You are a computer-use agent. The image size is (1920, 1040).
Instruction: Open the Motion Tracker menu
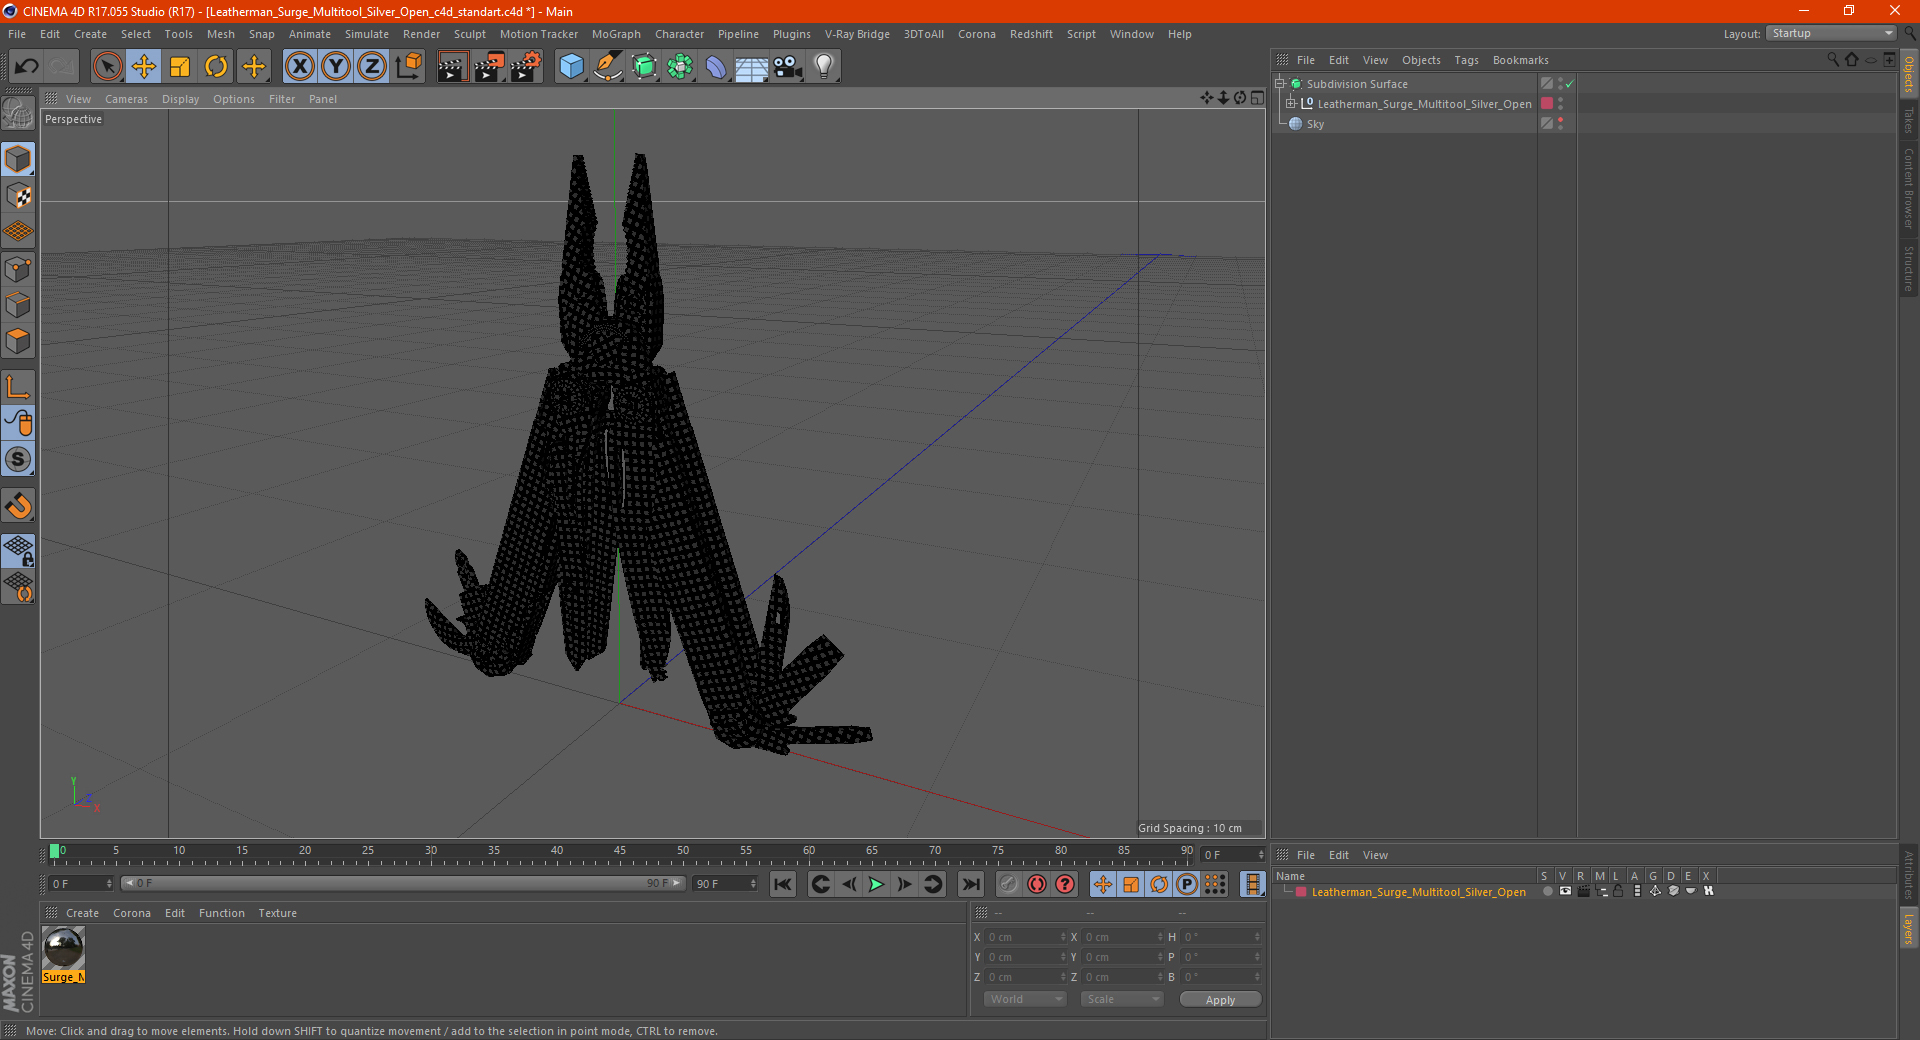pos(539,34)
